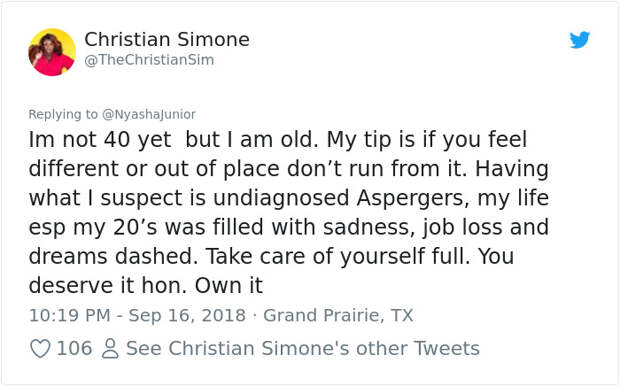Visit the @TheChristianSim handle

tap(149, 60)
